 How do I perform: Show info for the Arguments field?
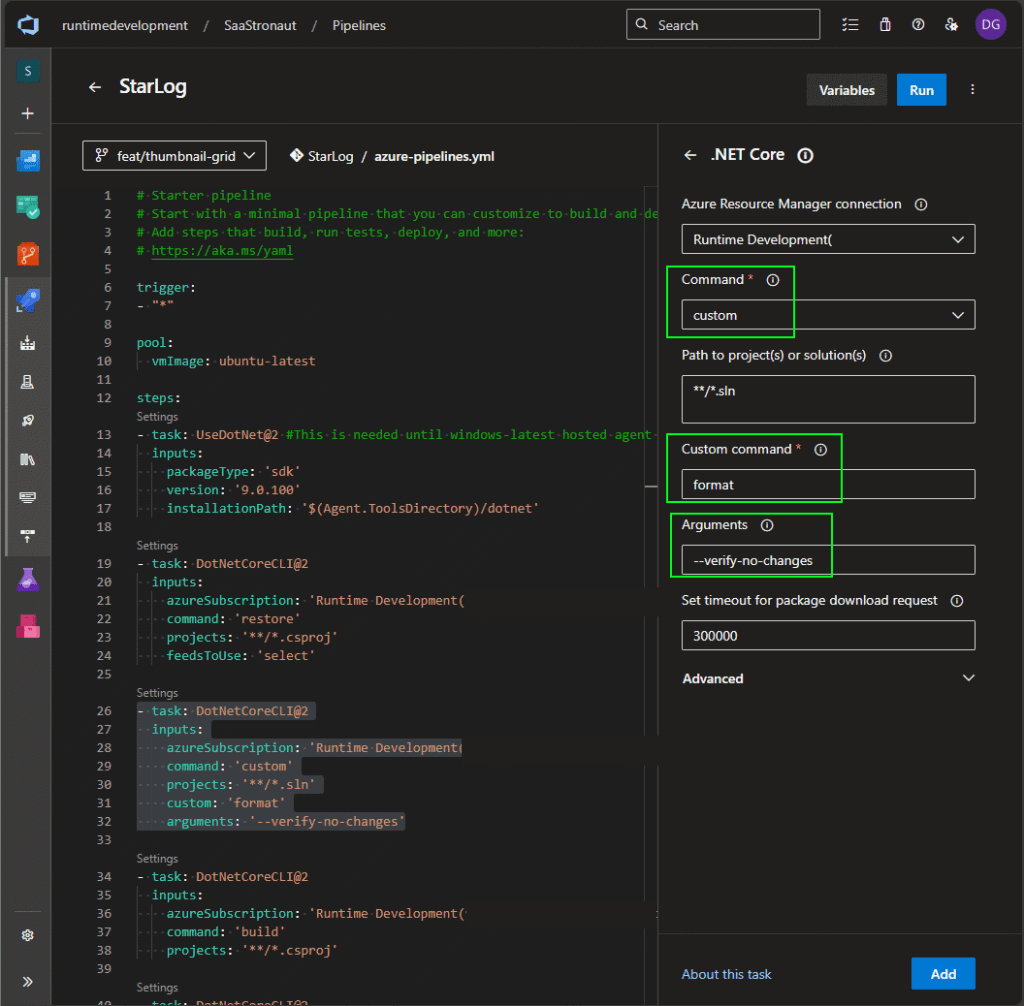tap(768, 525)
